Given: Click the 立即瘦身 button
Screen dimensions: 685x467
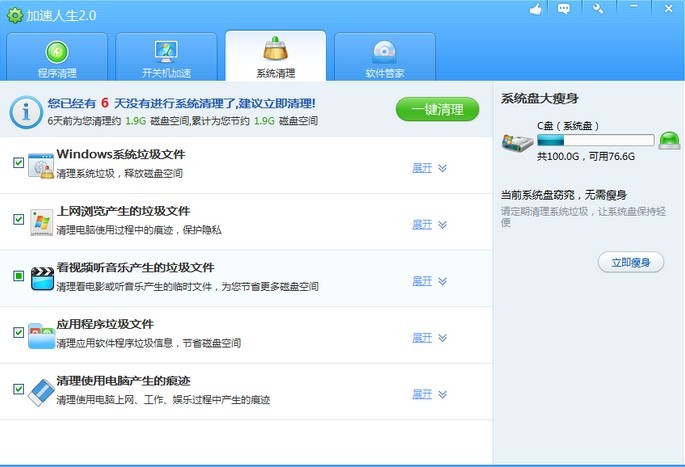Looking at the screenshot, I should [631, 263].
